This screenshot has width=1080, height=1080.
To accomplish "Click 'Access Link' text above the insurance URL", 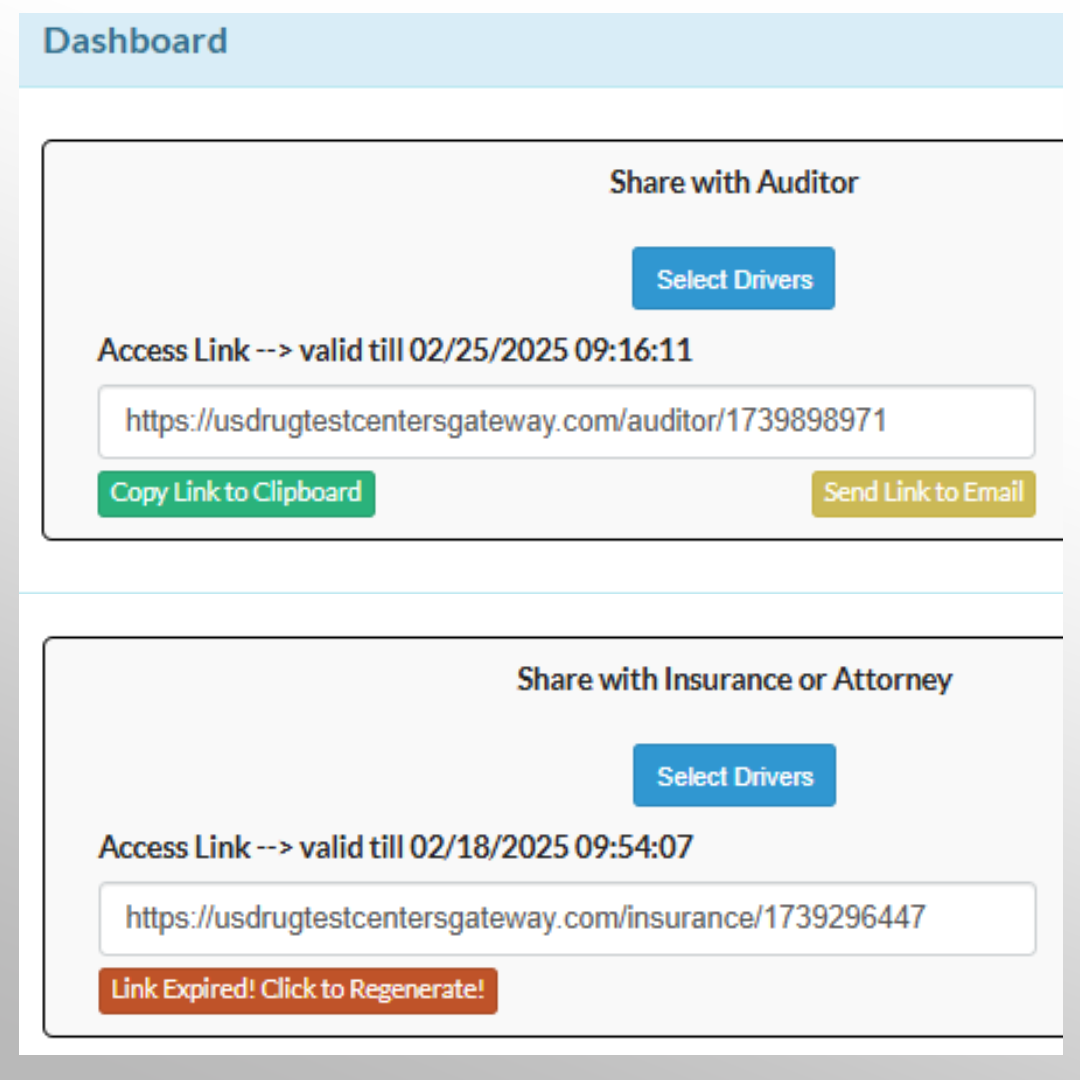I will pos(174,848).
